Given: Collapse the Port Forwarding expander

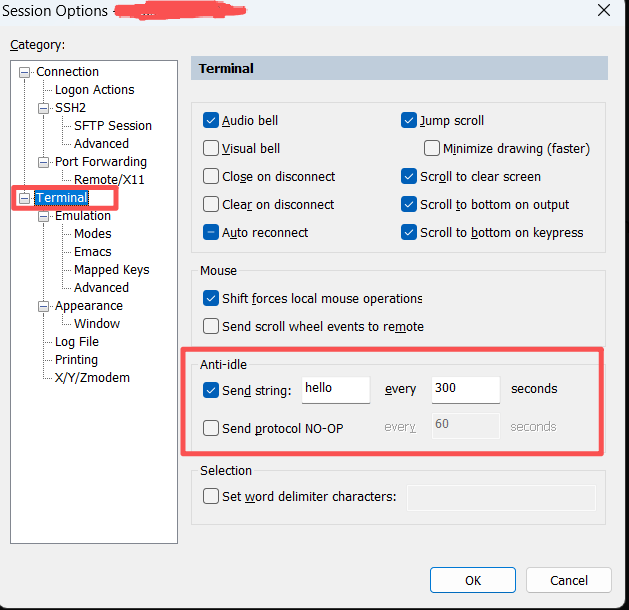Looking at the screenshot, I should (44, 162).
